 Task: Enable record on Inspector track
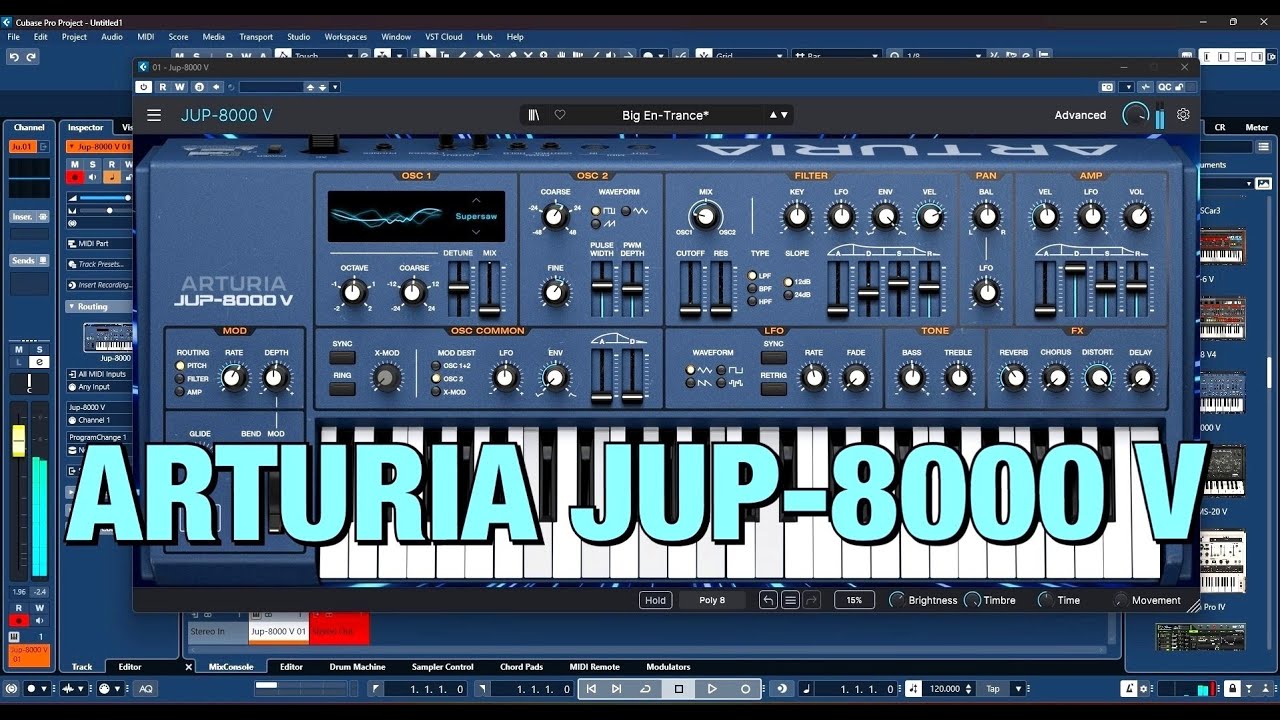pos(75,177)
